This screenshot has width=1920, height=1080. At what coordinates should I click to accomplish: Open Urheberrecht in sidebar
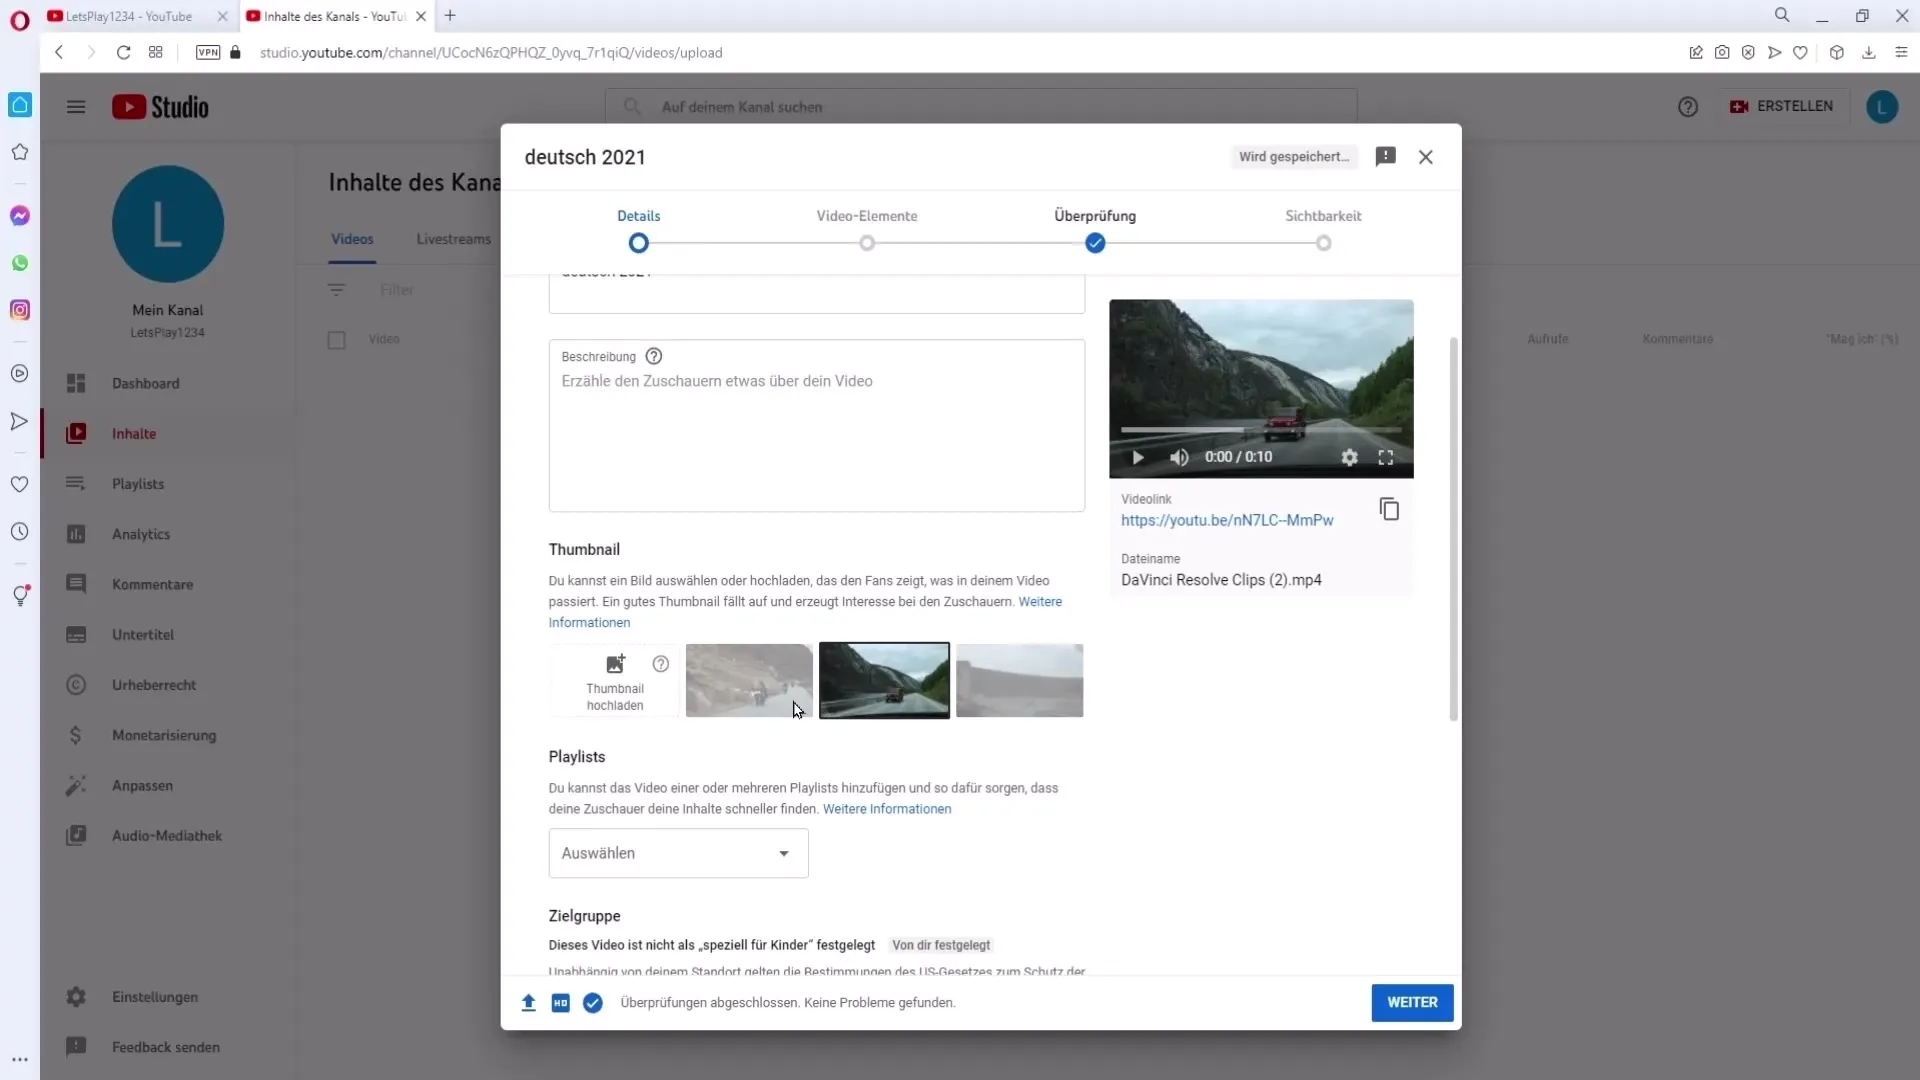(x=168, y=685)
